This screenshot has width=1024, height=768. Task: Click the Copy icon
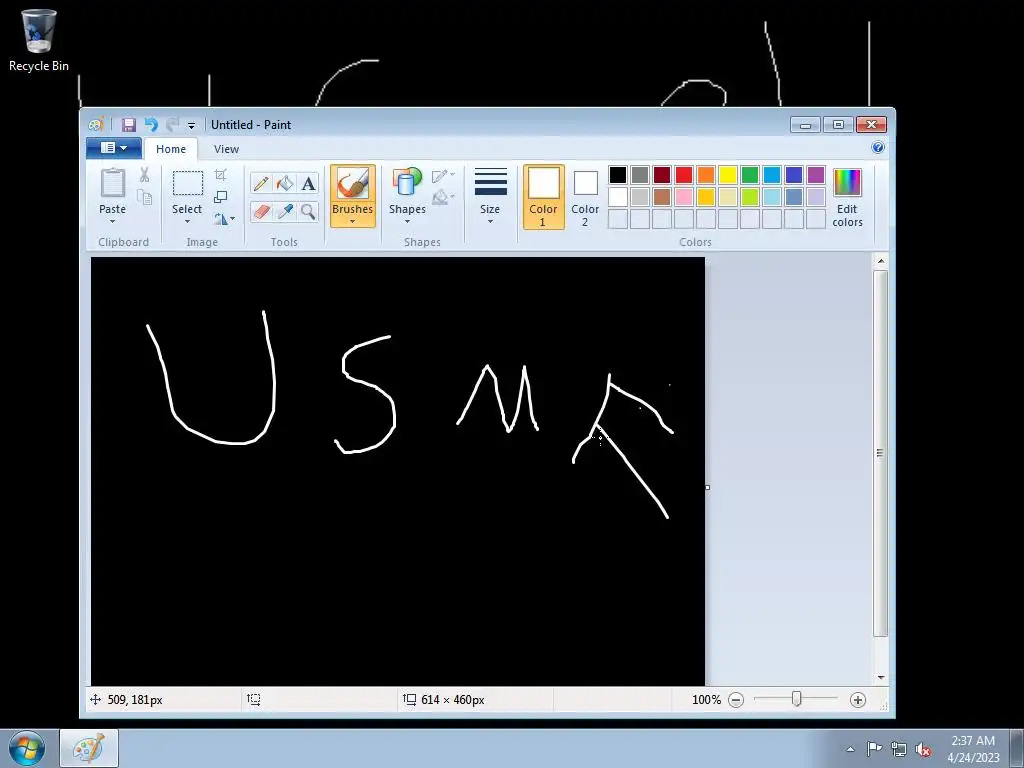[144, 197]
